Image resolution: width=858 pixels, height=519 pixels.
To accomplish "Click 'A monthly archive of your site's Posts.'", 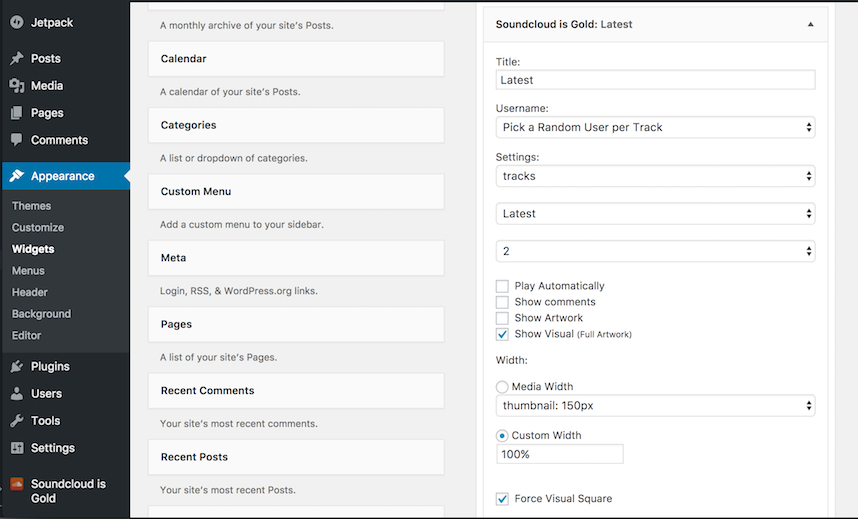I will point(247,25).
